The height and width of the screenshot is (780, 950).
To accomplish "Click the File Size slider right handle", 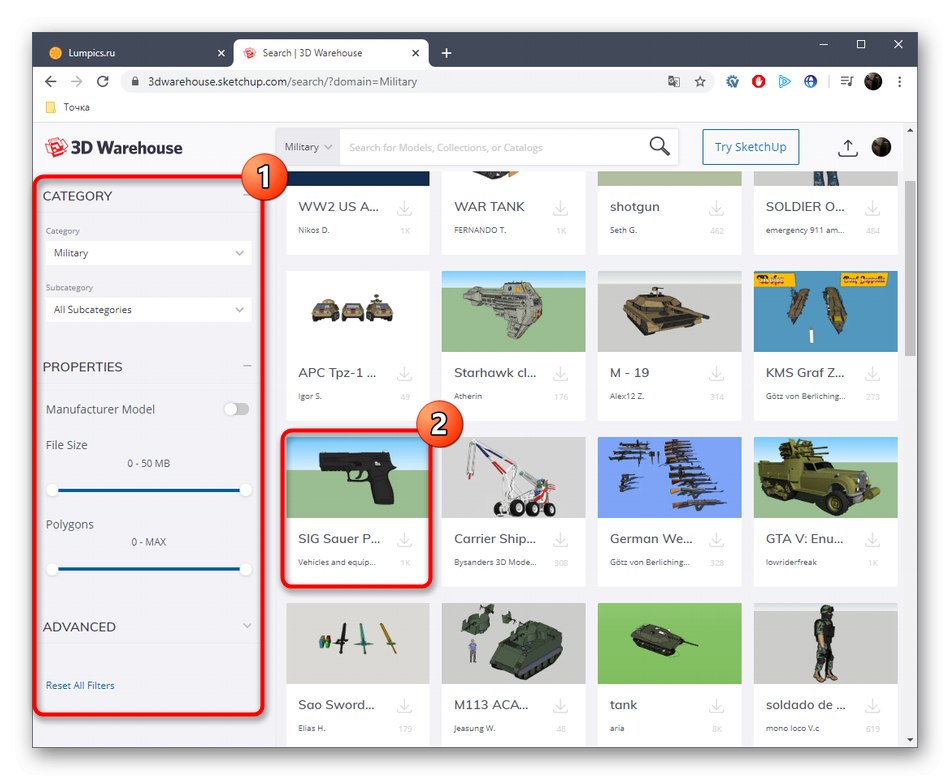I will (245, 490).
